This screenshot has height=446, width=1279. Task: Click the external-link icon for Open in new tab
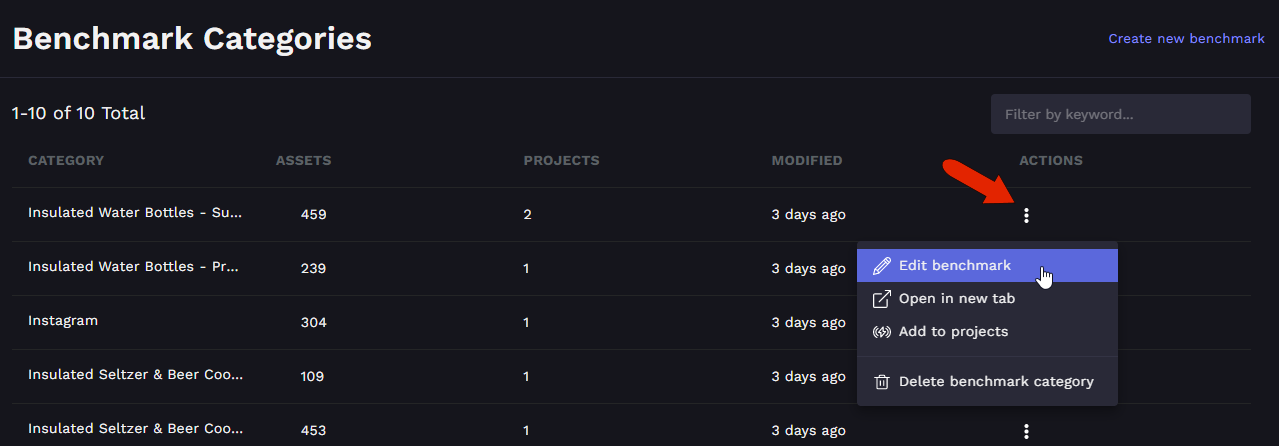pos(882,299)
